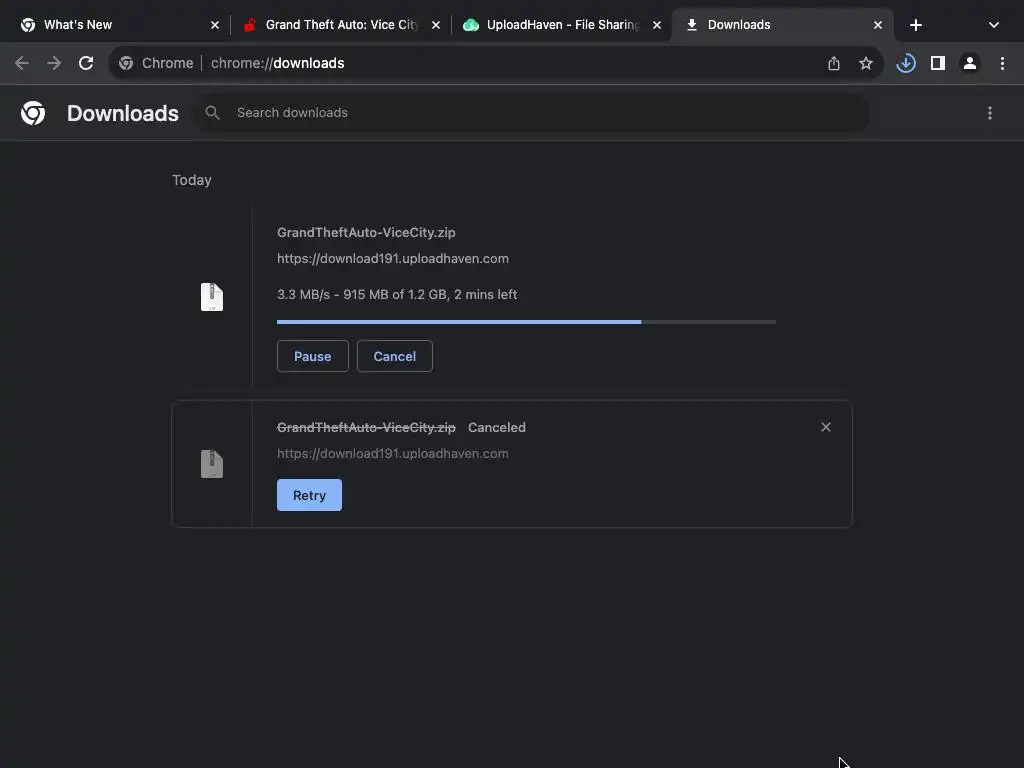
Task: Click the '3.3 MB/s - 915 MB' status text
Action: click(397, 295)
